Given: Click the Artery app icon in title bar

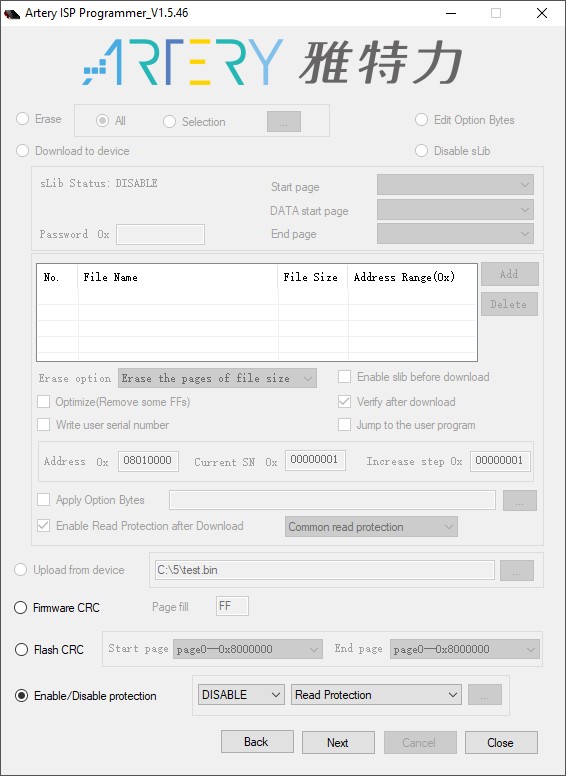Looking at the screenshot, I should click(x=12, y=13).
